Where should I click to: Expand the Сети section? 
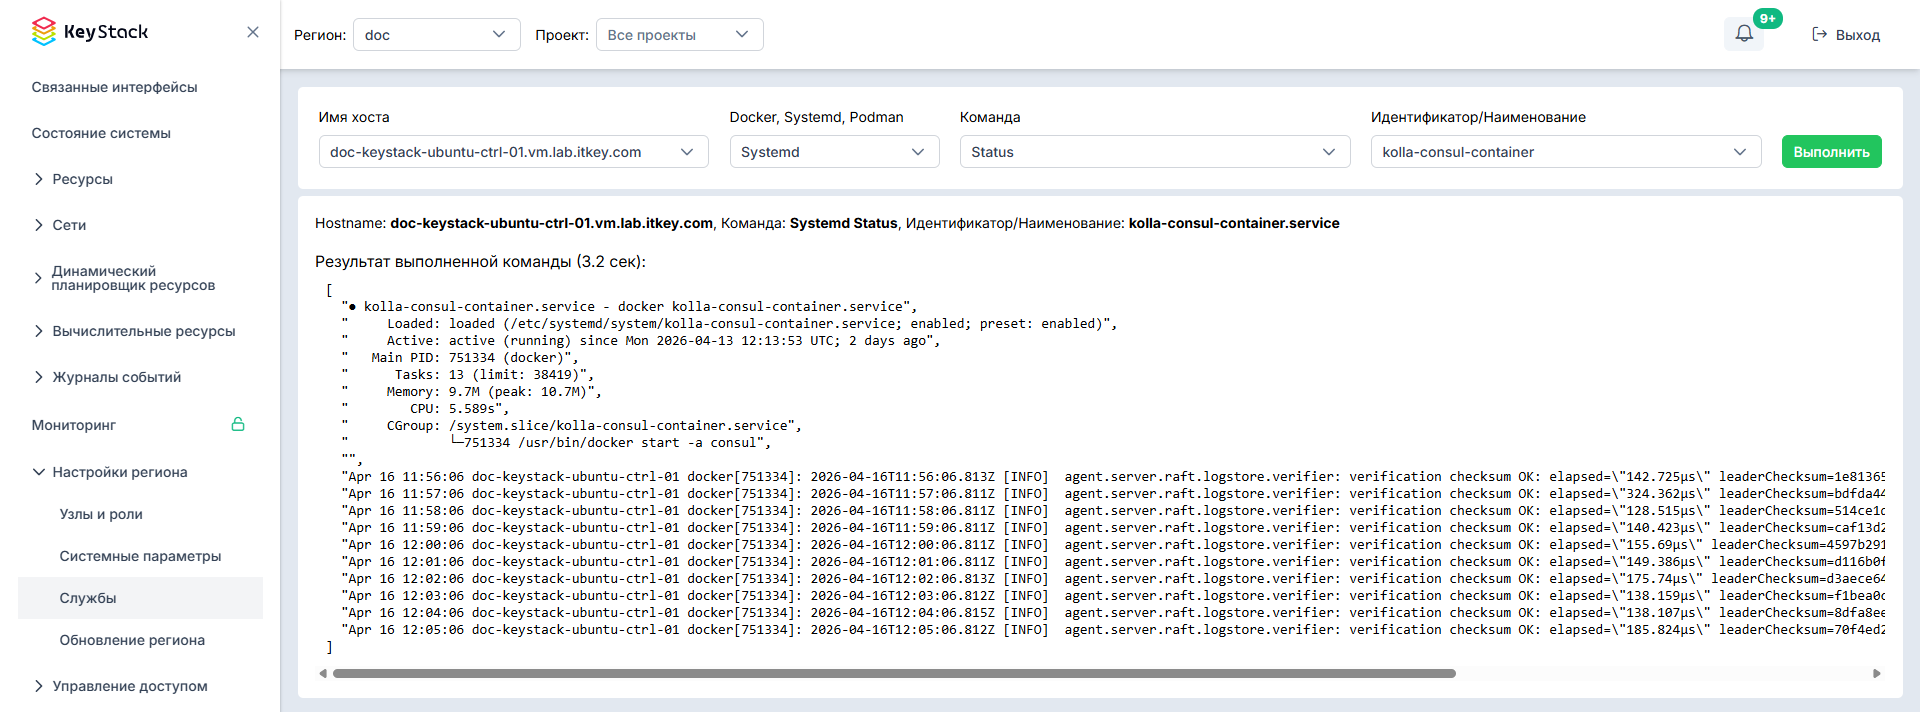point(60,225)
